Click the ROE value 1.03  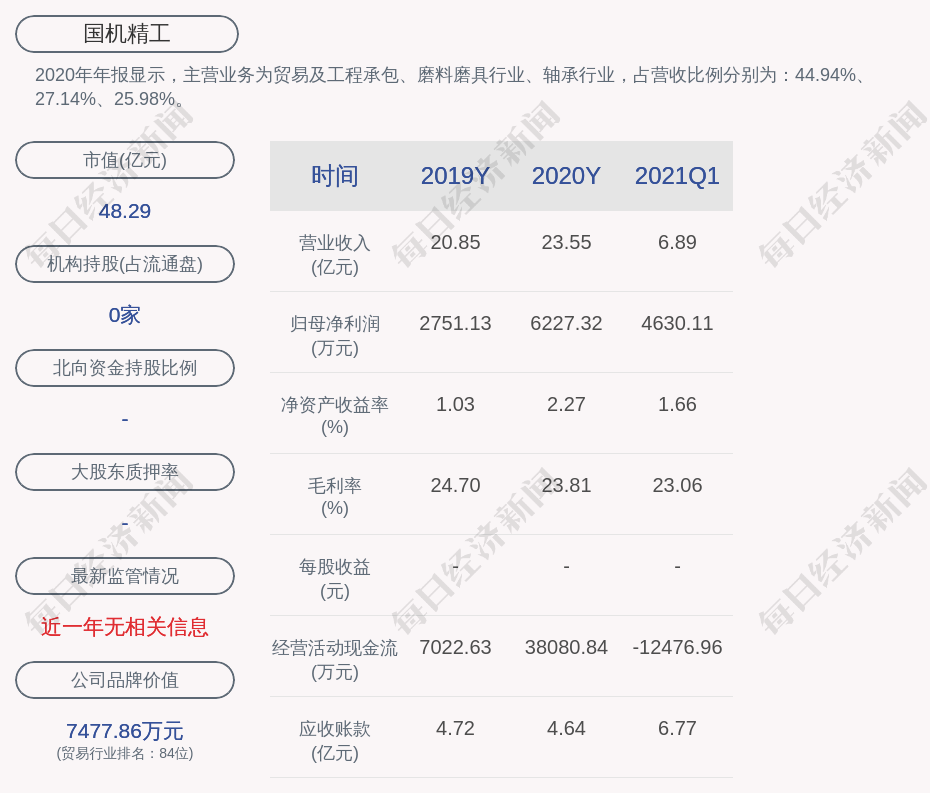pyautogui.click(x=455, y=405)
